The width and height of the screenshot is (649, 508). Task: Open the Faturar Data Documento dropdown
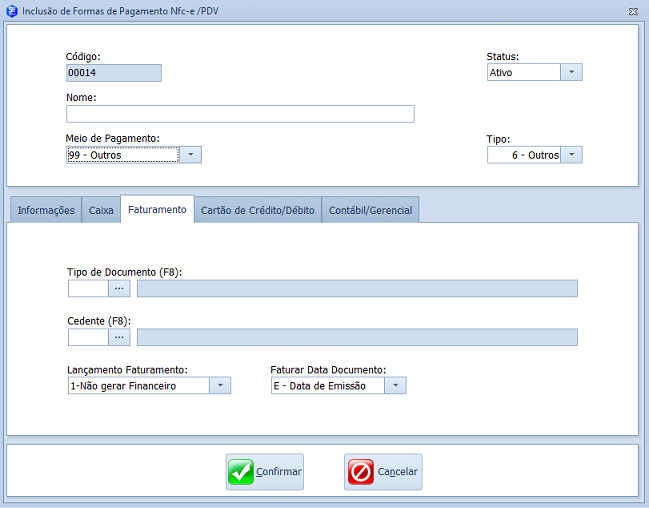(x=396, y=386)
